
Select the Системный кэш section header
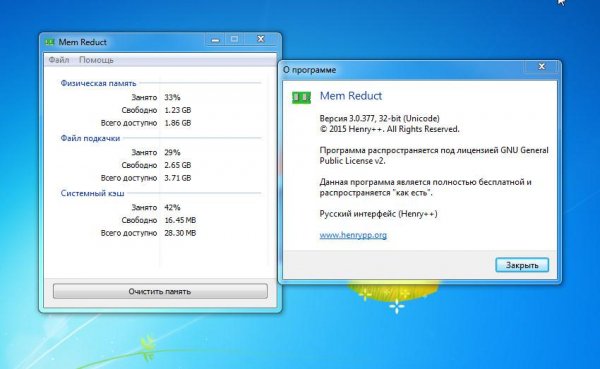tap(93, 193)
